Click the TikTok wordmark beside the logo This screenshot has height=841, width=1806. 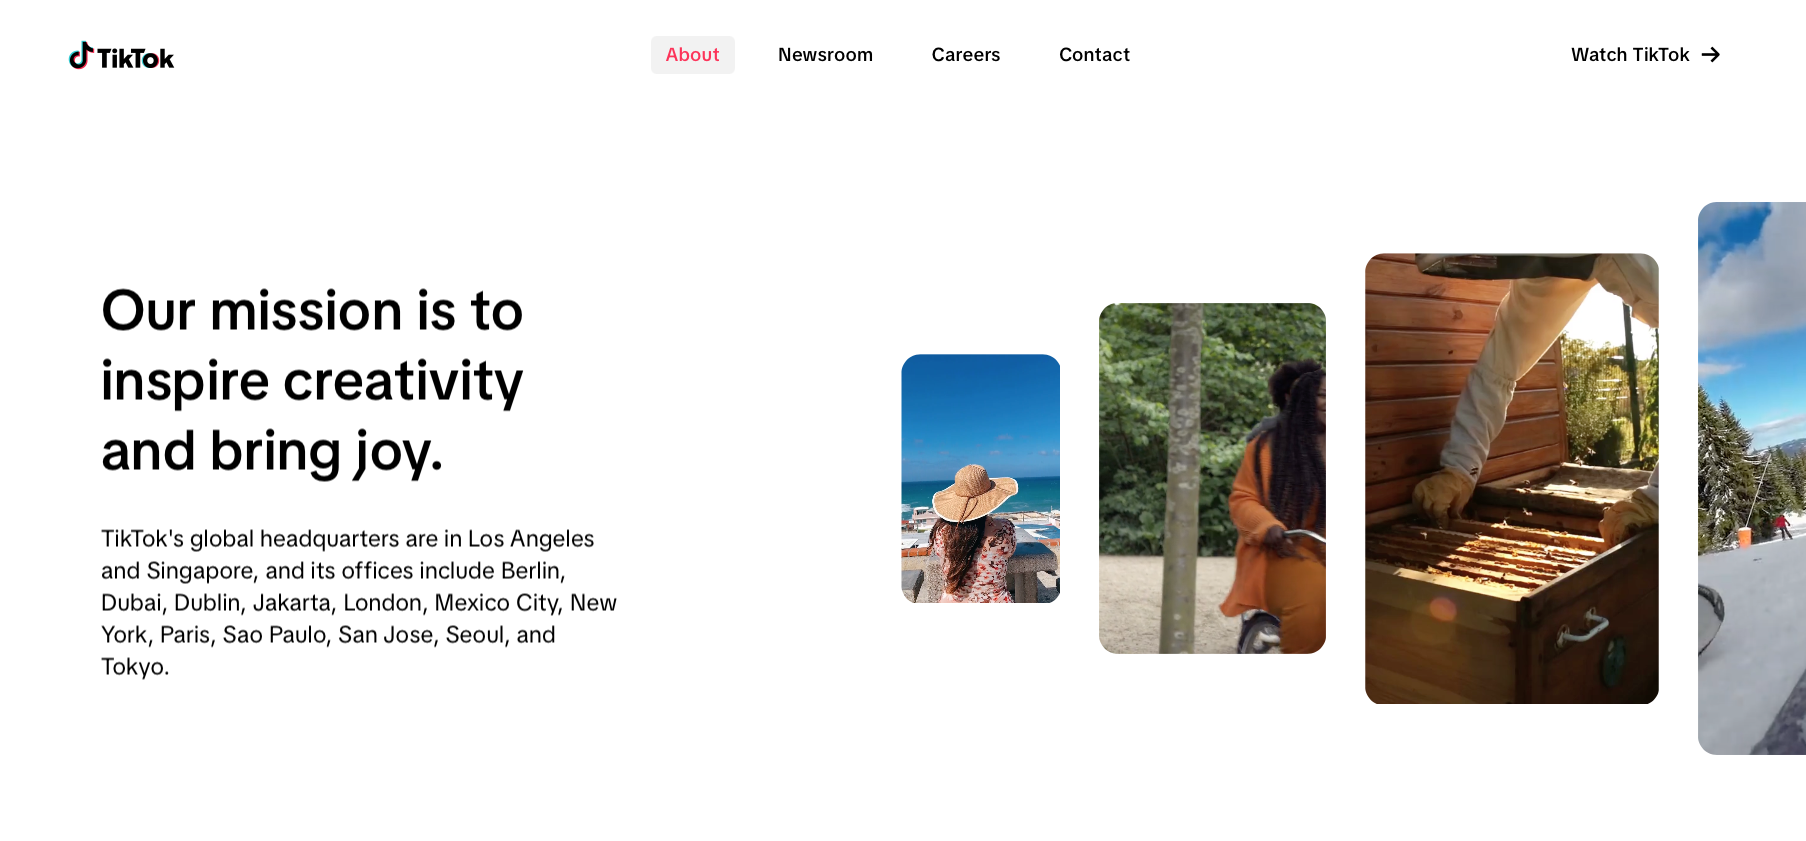pos(136,58)
